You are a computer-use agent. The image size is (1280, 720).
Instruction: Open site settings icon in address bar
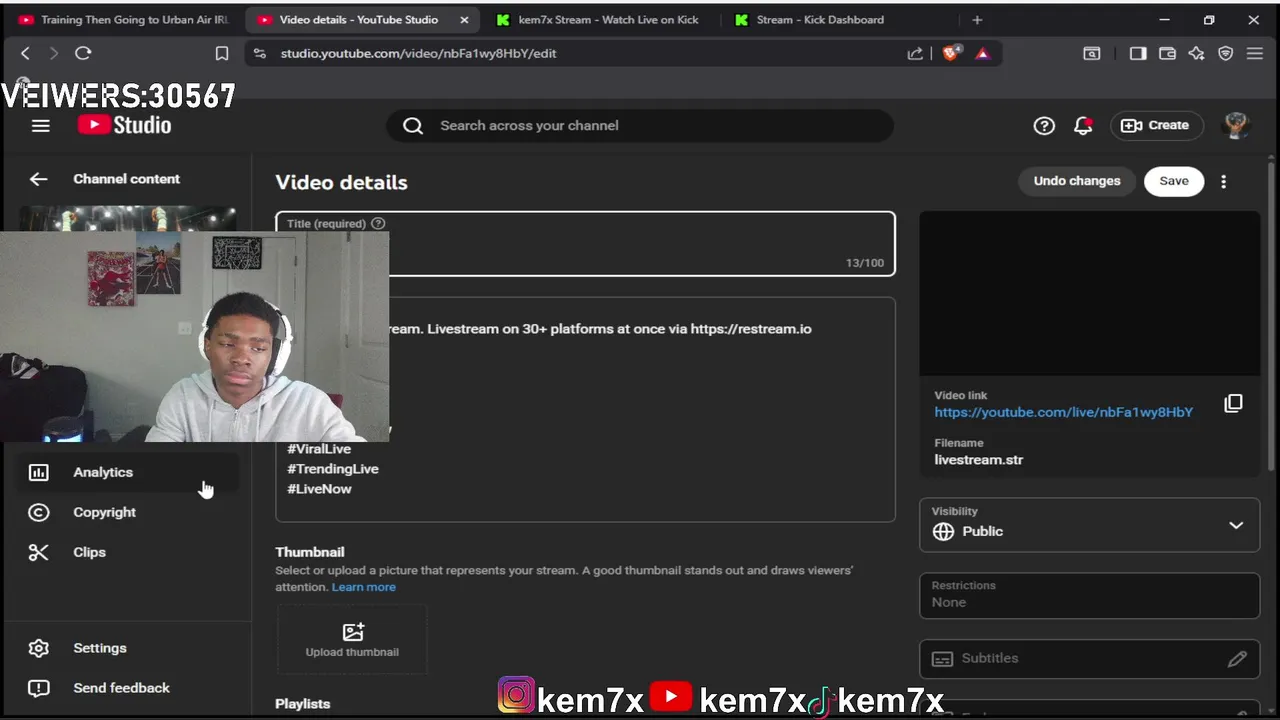260,53
